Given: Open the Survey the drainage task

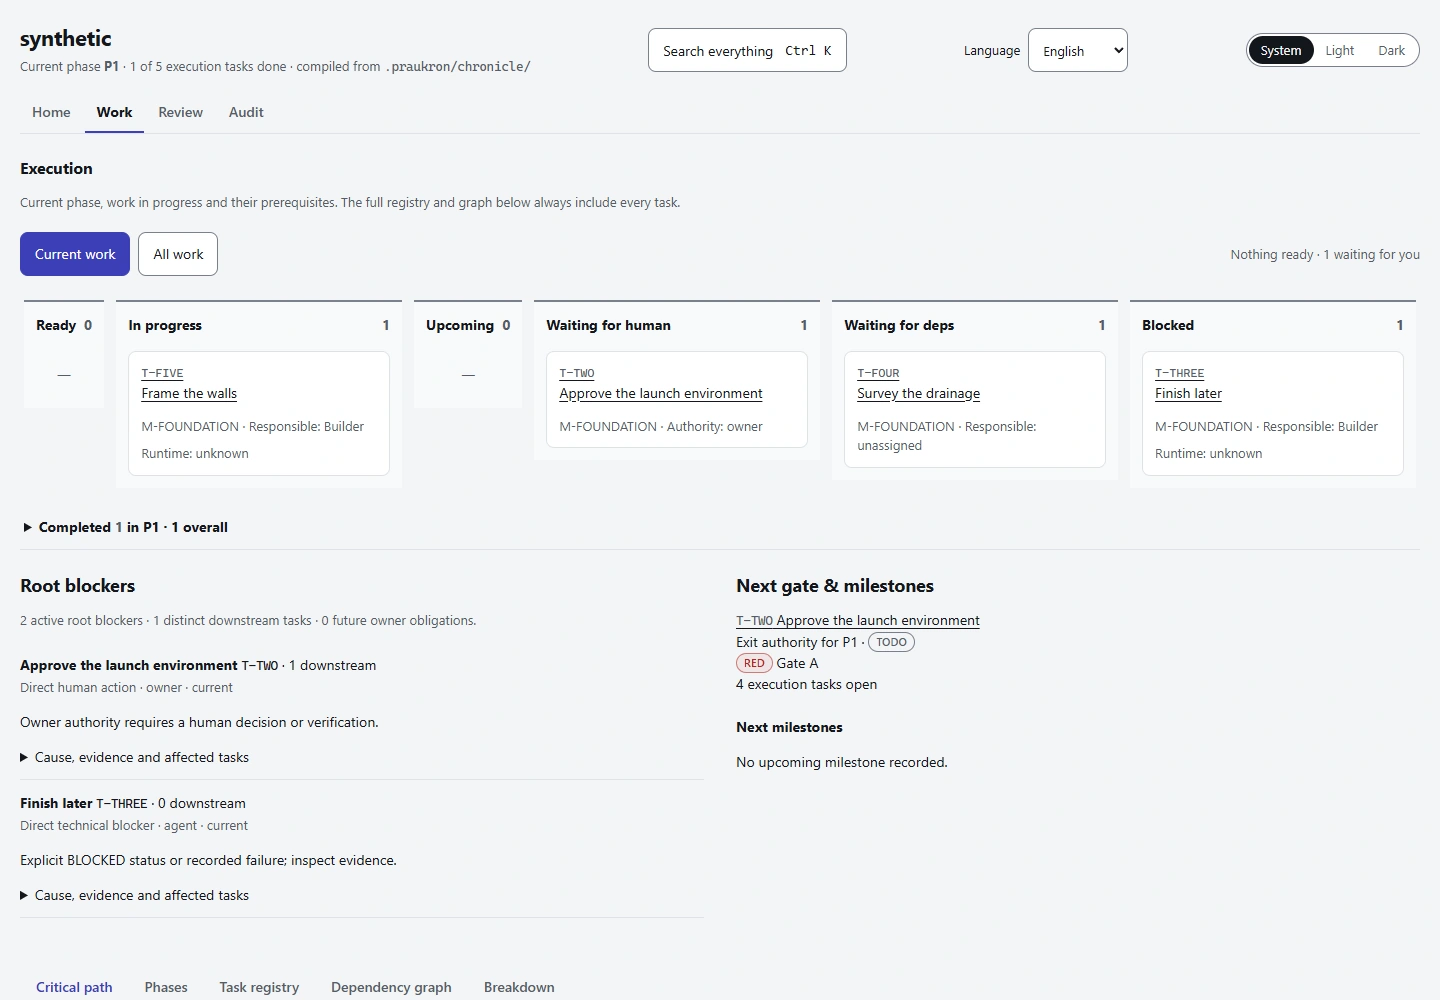Looking at the screenshot, I should 918,393.
